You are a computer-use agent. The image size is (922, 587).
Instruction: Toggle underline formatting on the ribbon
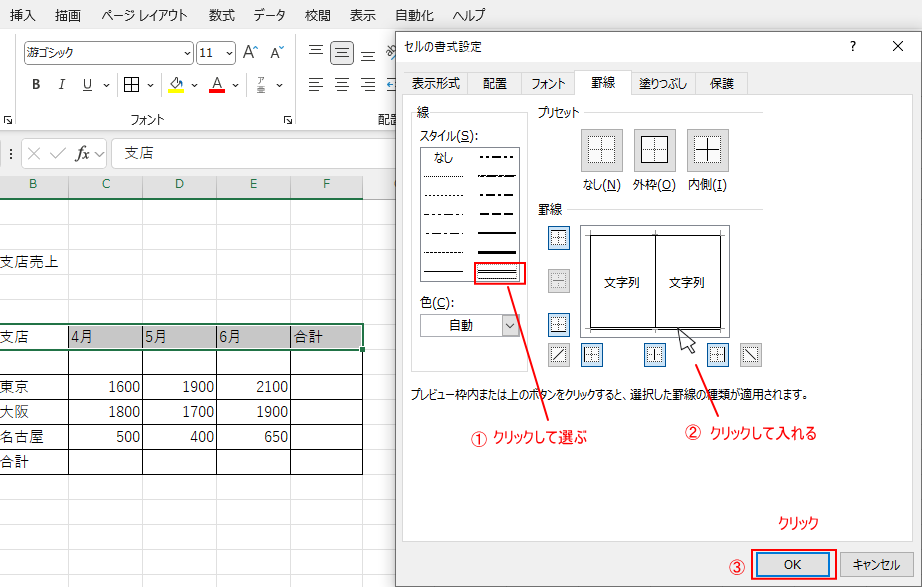coord(86,84)
